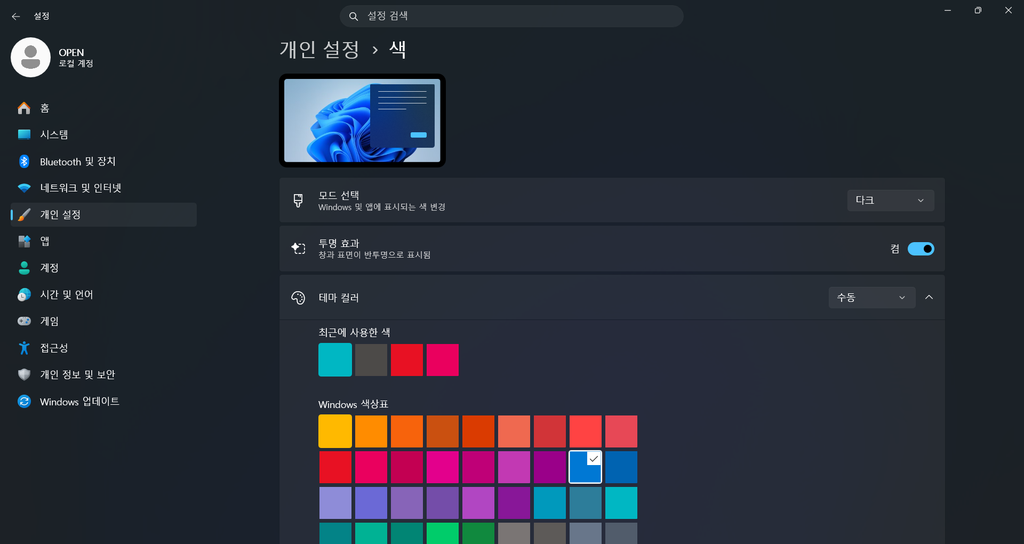1024x544 pixels.
Task: Select recent dark gray color swatch
Action: [371, 360]
